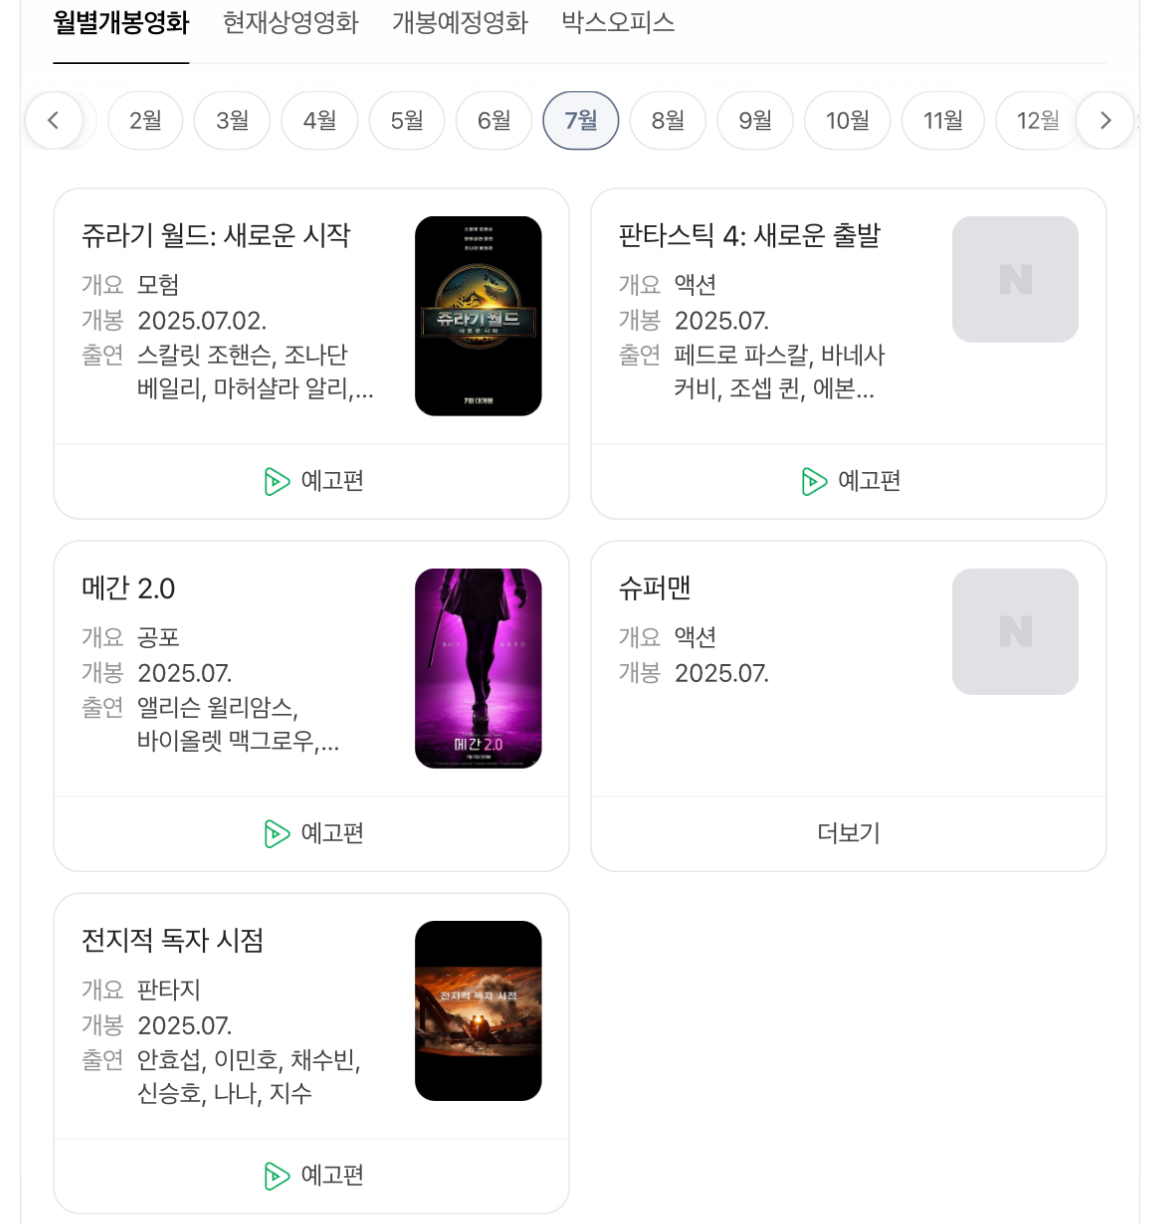Click the previous months arrow
1170x1224 pixels.
[53, 121]
